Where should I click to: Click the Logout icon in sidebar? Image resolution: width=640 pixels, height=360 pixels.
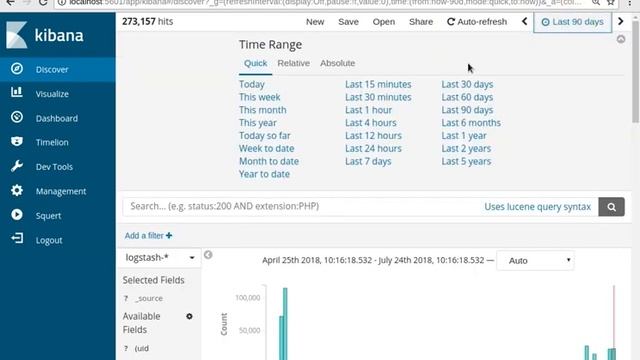[x=17, y=238]
